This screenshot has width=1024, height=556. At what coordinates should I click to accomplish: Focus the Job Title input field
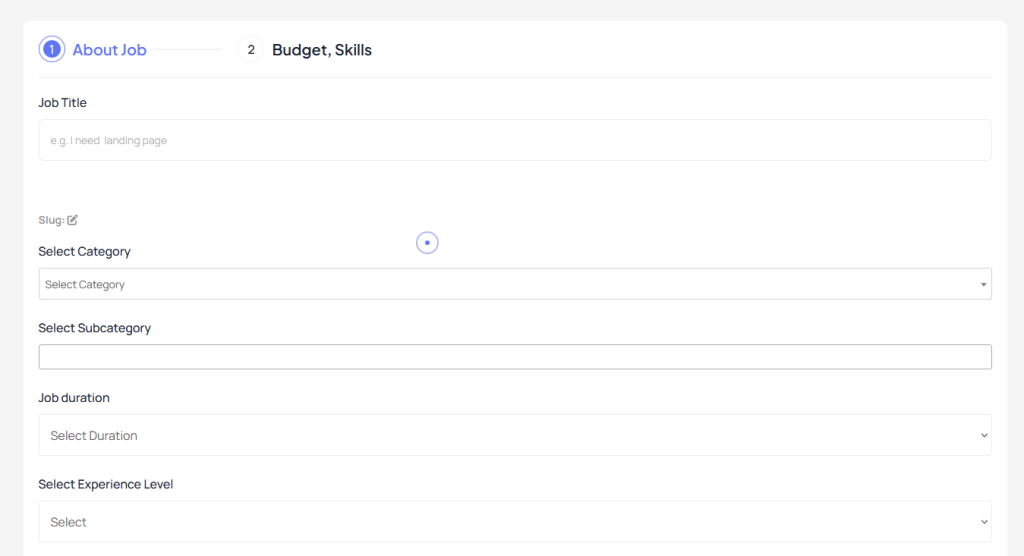tap(515, 140)
